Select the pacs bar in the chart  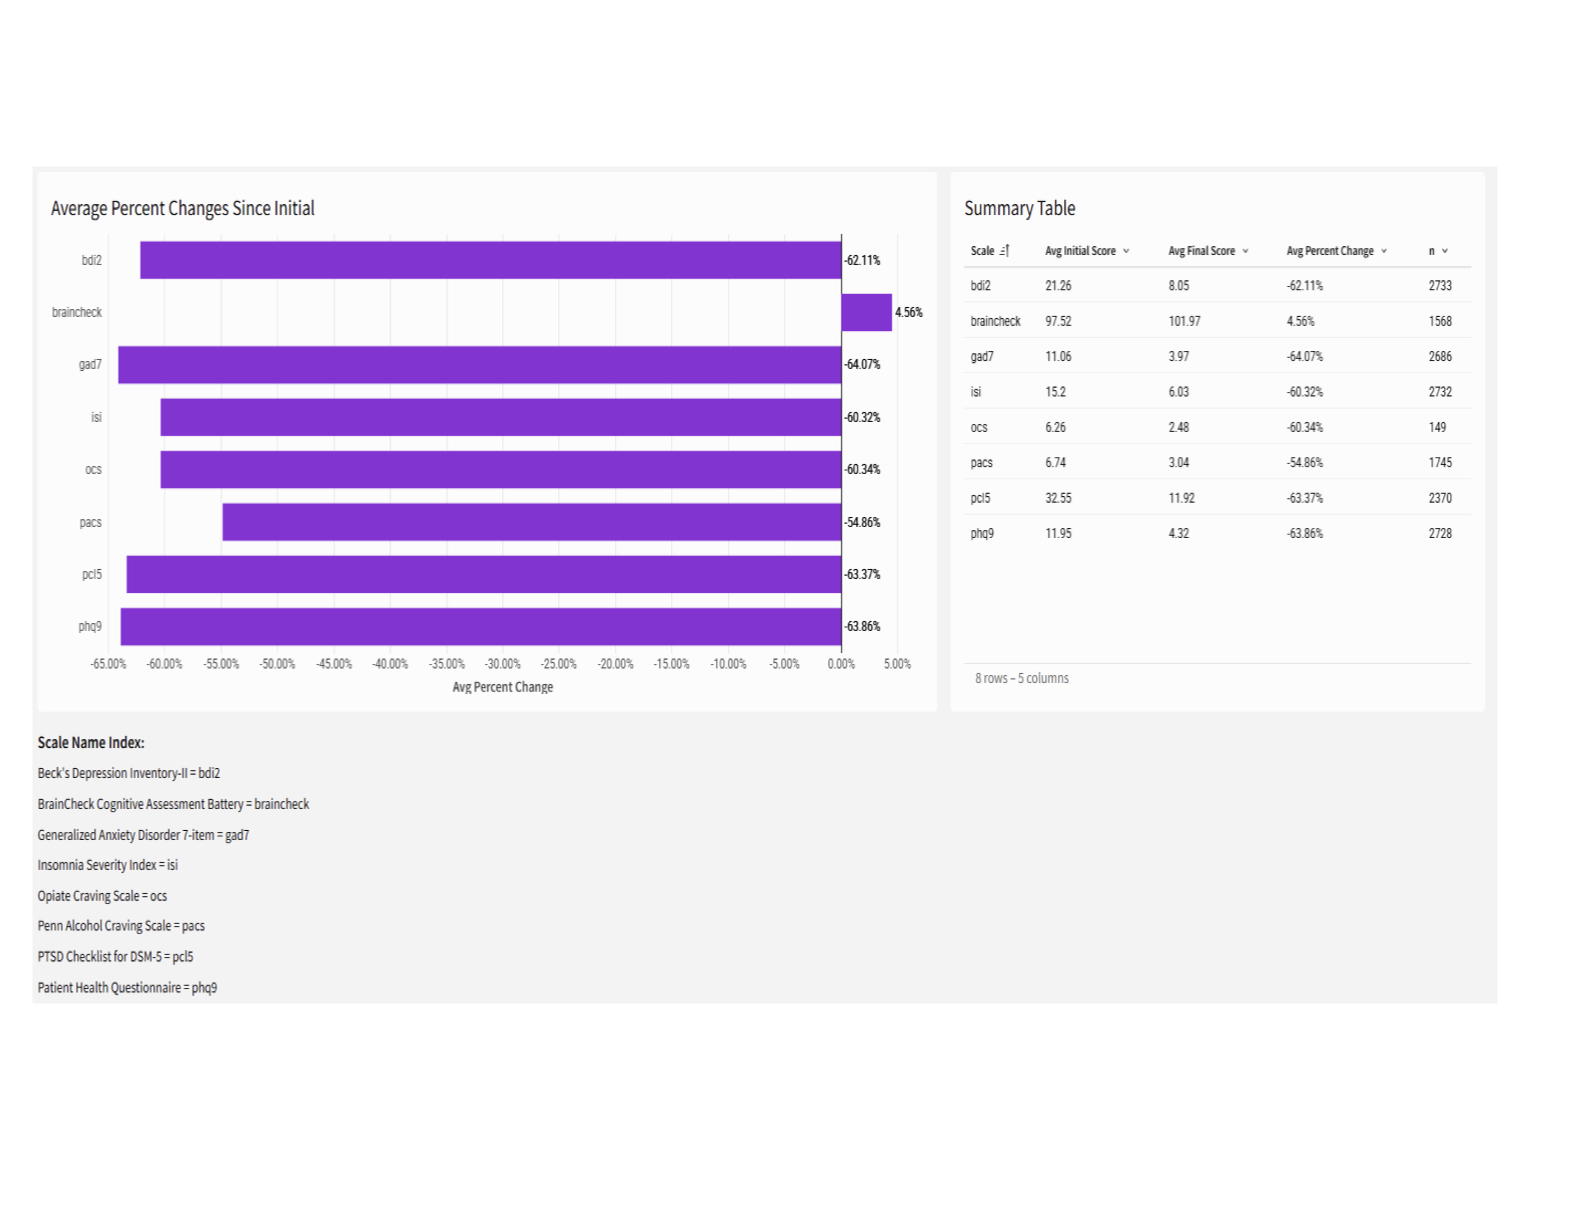(531, 522)
